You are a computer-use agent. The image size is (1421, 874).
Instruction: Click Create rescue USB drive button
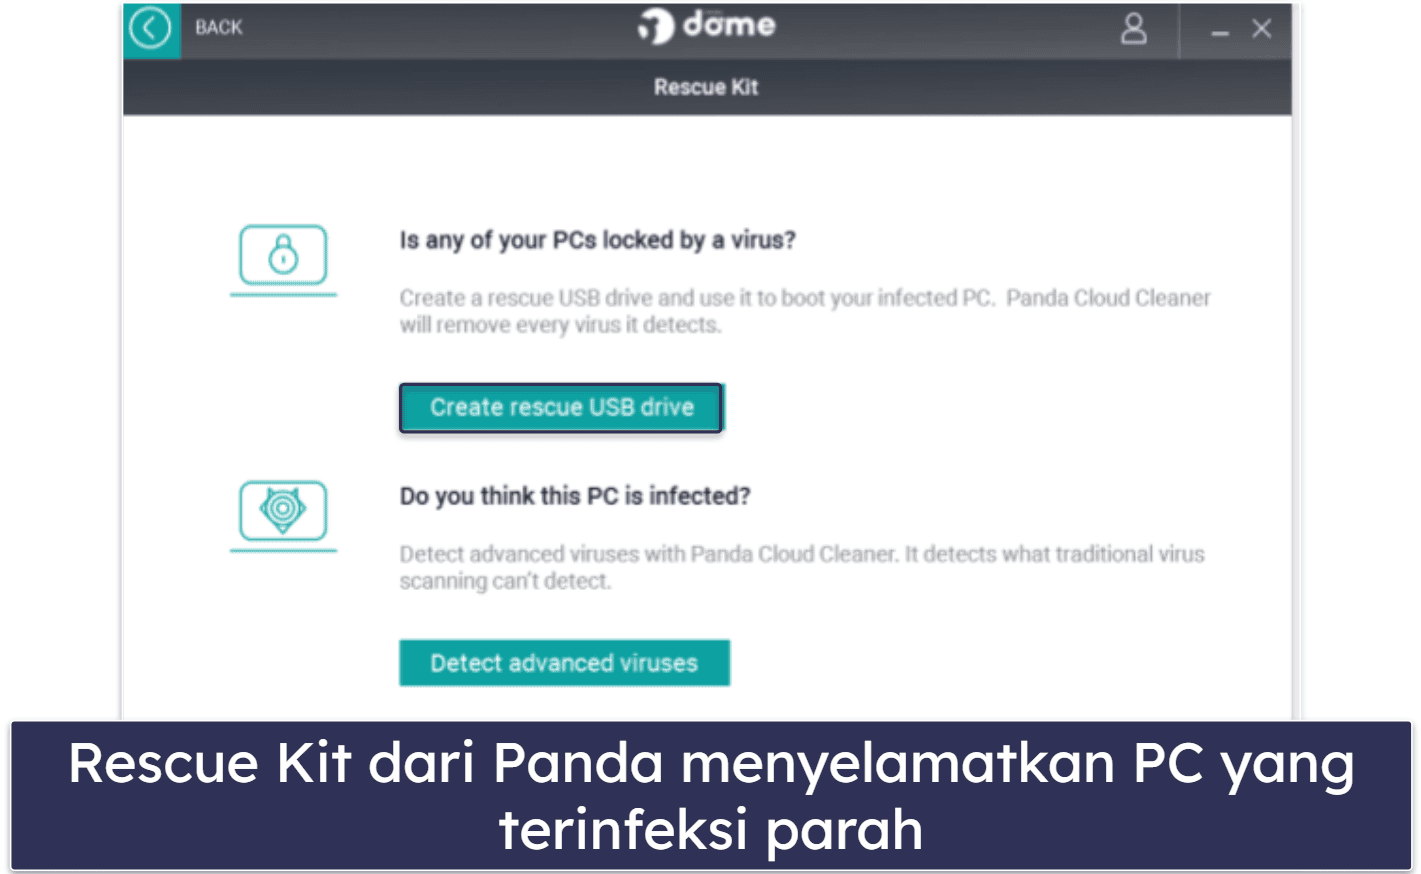pos(561,408)
